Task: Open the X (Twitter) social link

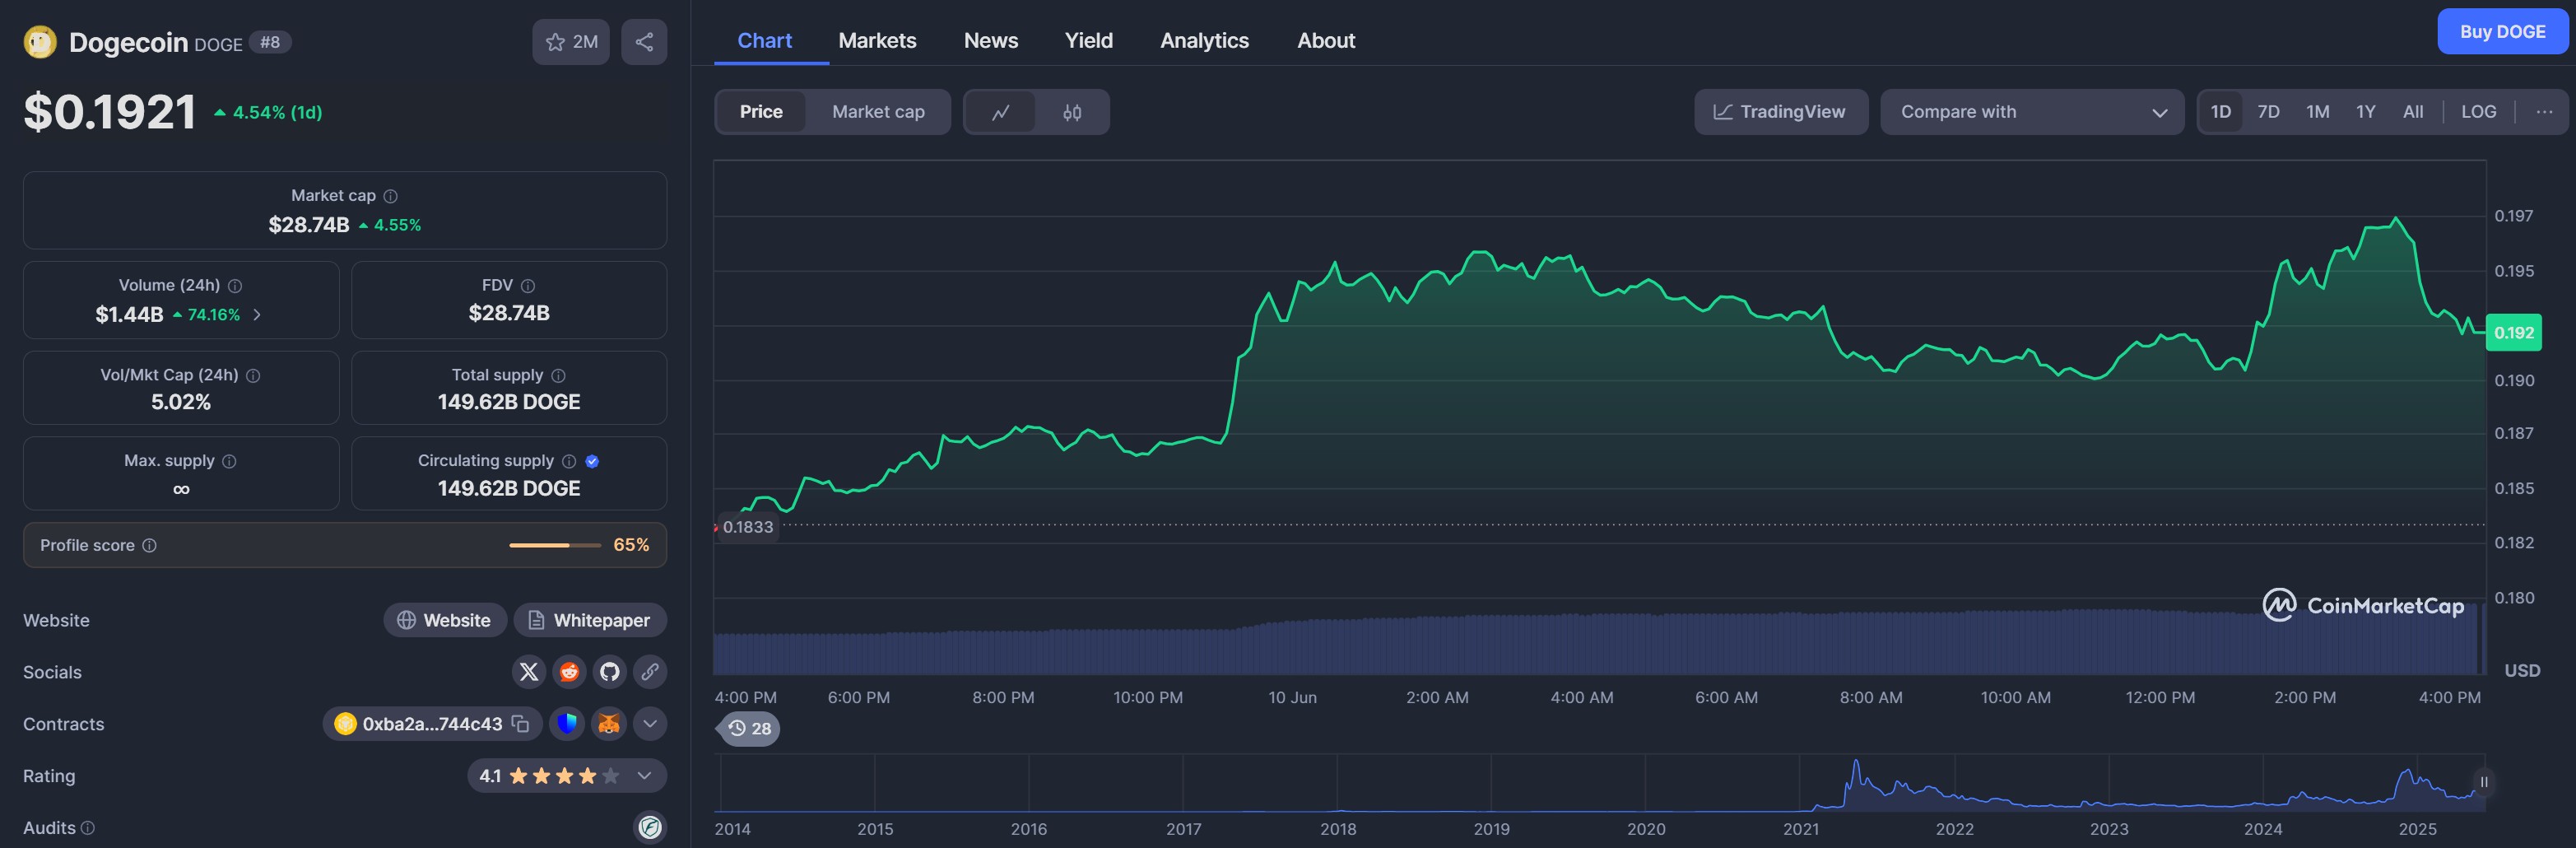Action: 529,672
